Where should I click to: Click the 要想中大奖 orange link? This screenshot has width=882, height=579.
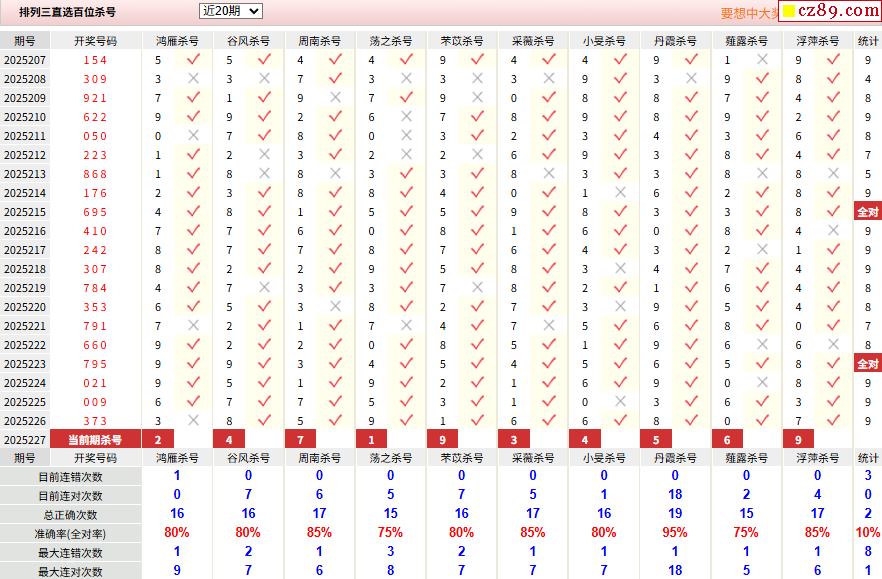click(x=749, y=13)
